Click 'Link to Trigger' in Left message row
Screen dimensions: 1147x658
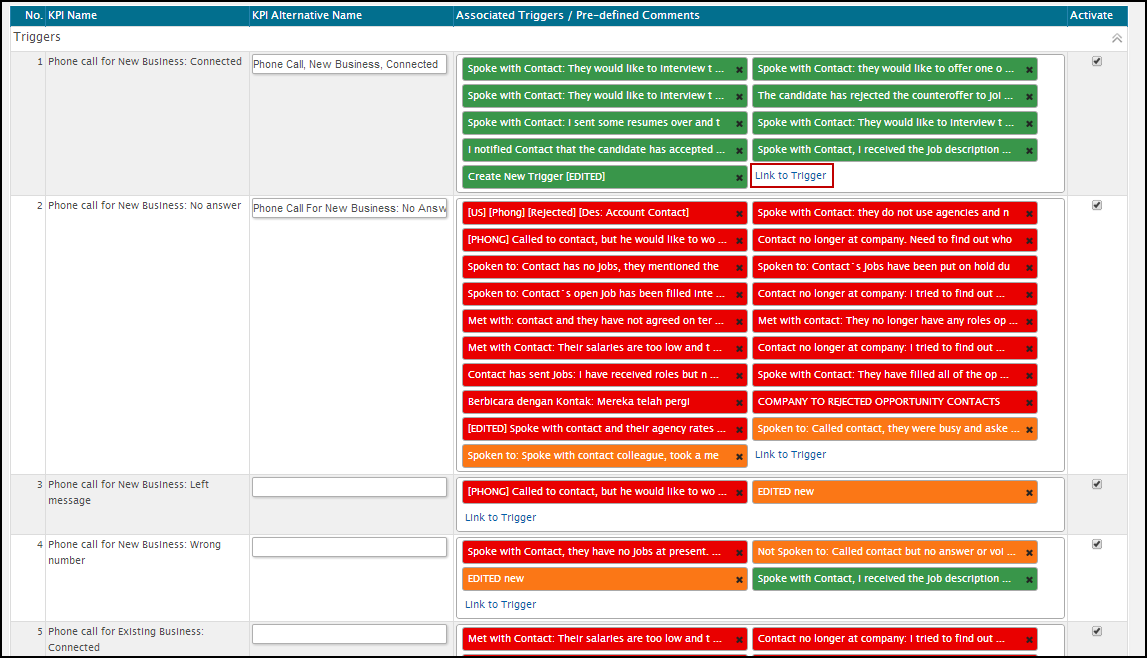501,518
